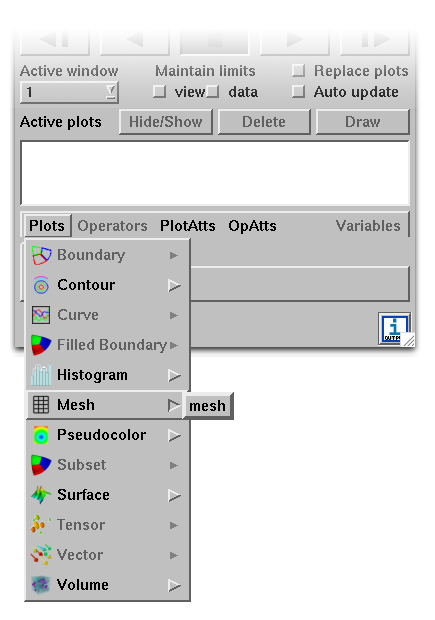Open the output information window icon

click(x=394, y=328)
